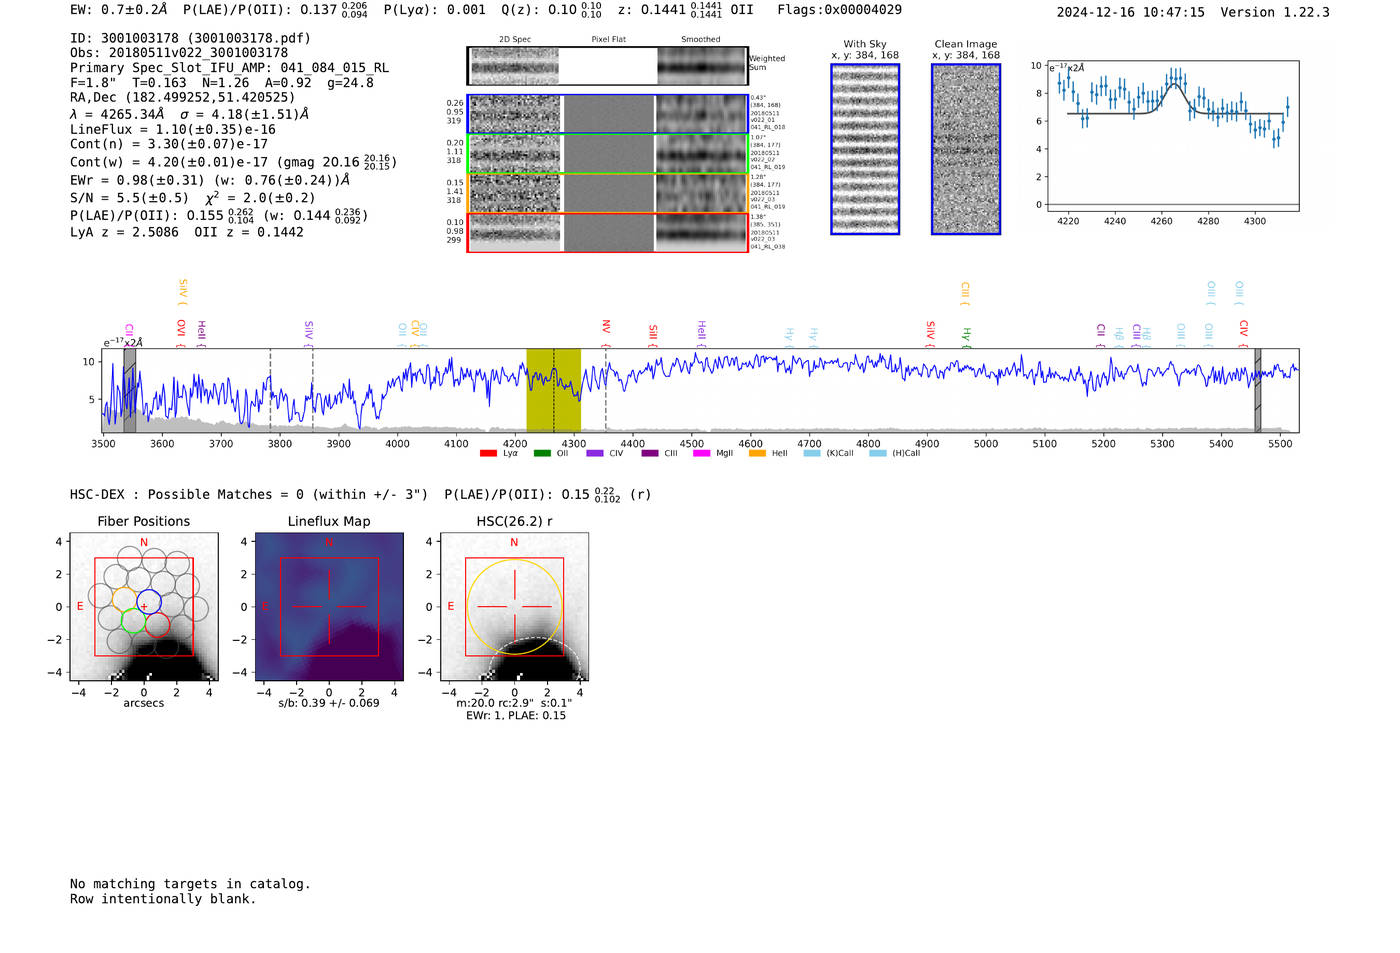Click the red NV line marker above spectrum
The height and width of the screenshot is (953, 1400).
[605, 328]
